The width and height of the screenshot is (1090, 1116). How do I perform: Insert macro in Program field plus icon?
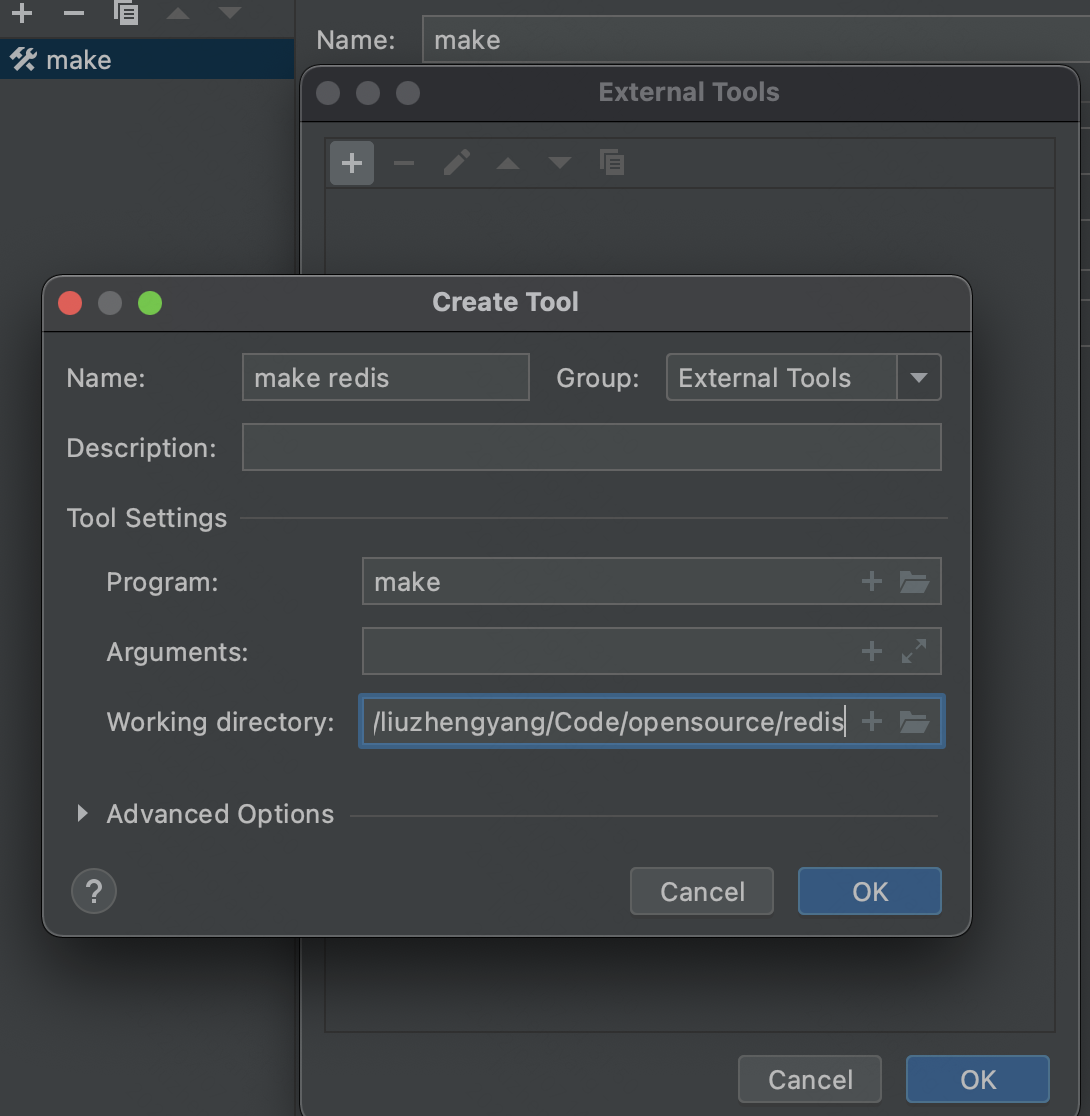point(872,582)
